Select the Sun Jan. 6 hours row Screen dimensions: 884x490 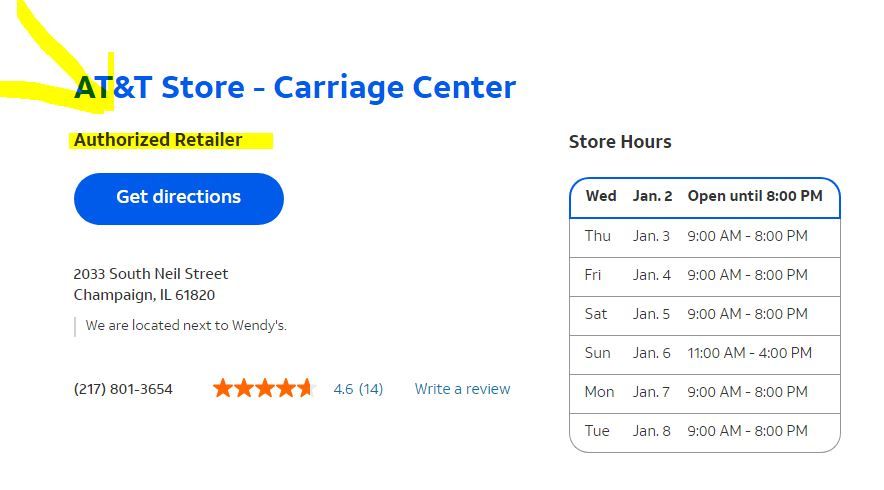click(x=704, y=353)
